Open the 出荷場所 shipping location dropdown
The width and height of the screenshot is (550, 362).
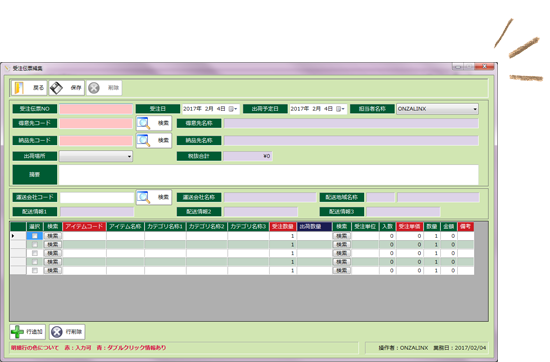click(x=129, y=156)
